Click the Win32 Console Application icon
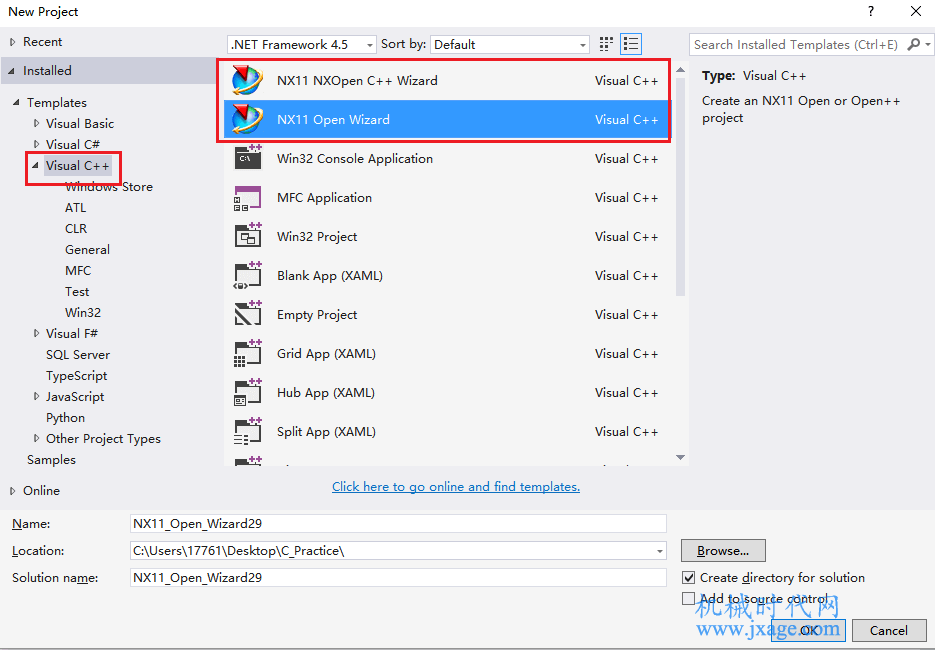 (248, 158)
